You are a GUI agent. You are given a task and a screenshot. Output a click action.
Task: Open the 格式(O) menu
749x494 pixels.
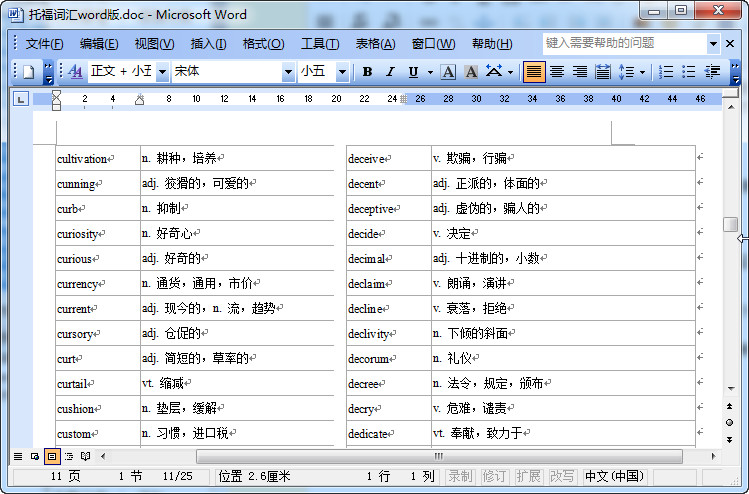pyautogui.click(x=263, y=44)
